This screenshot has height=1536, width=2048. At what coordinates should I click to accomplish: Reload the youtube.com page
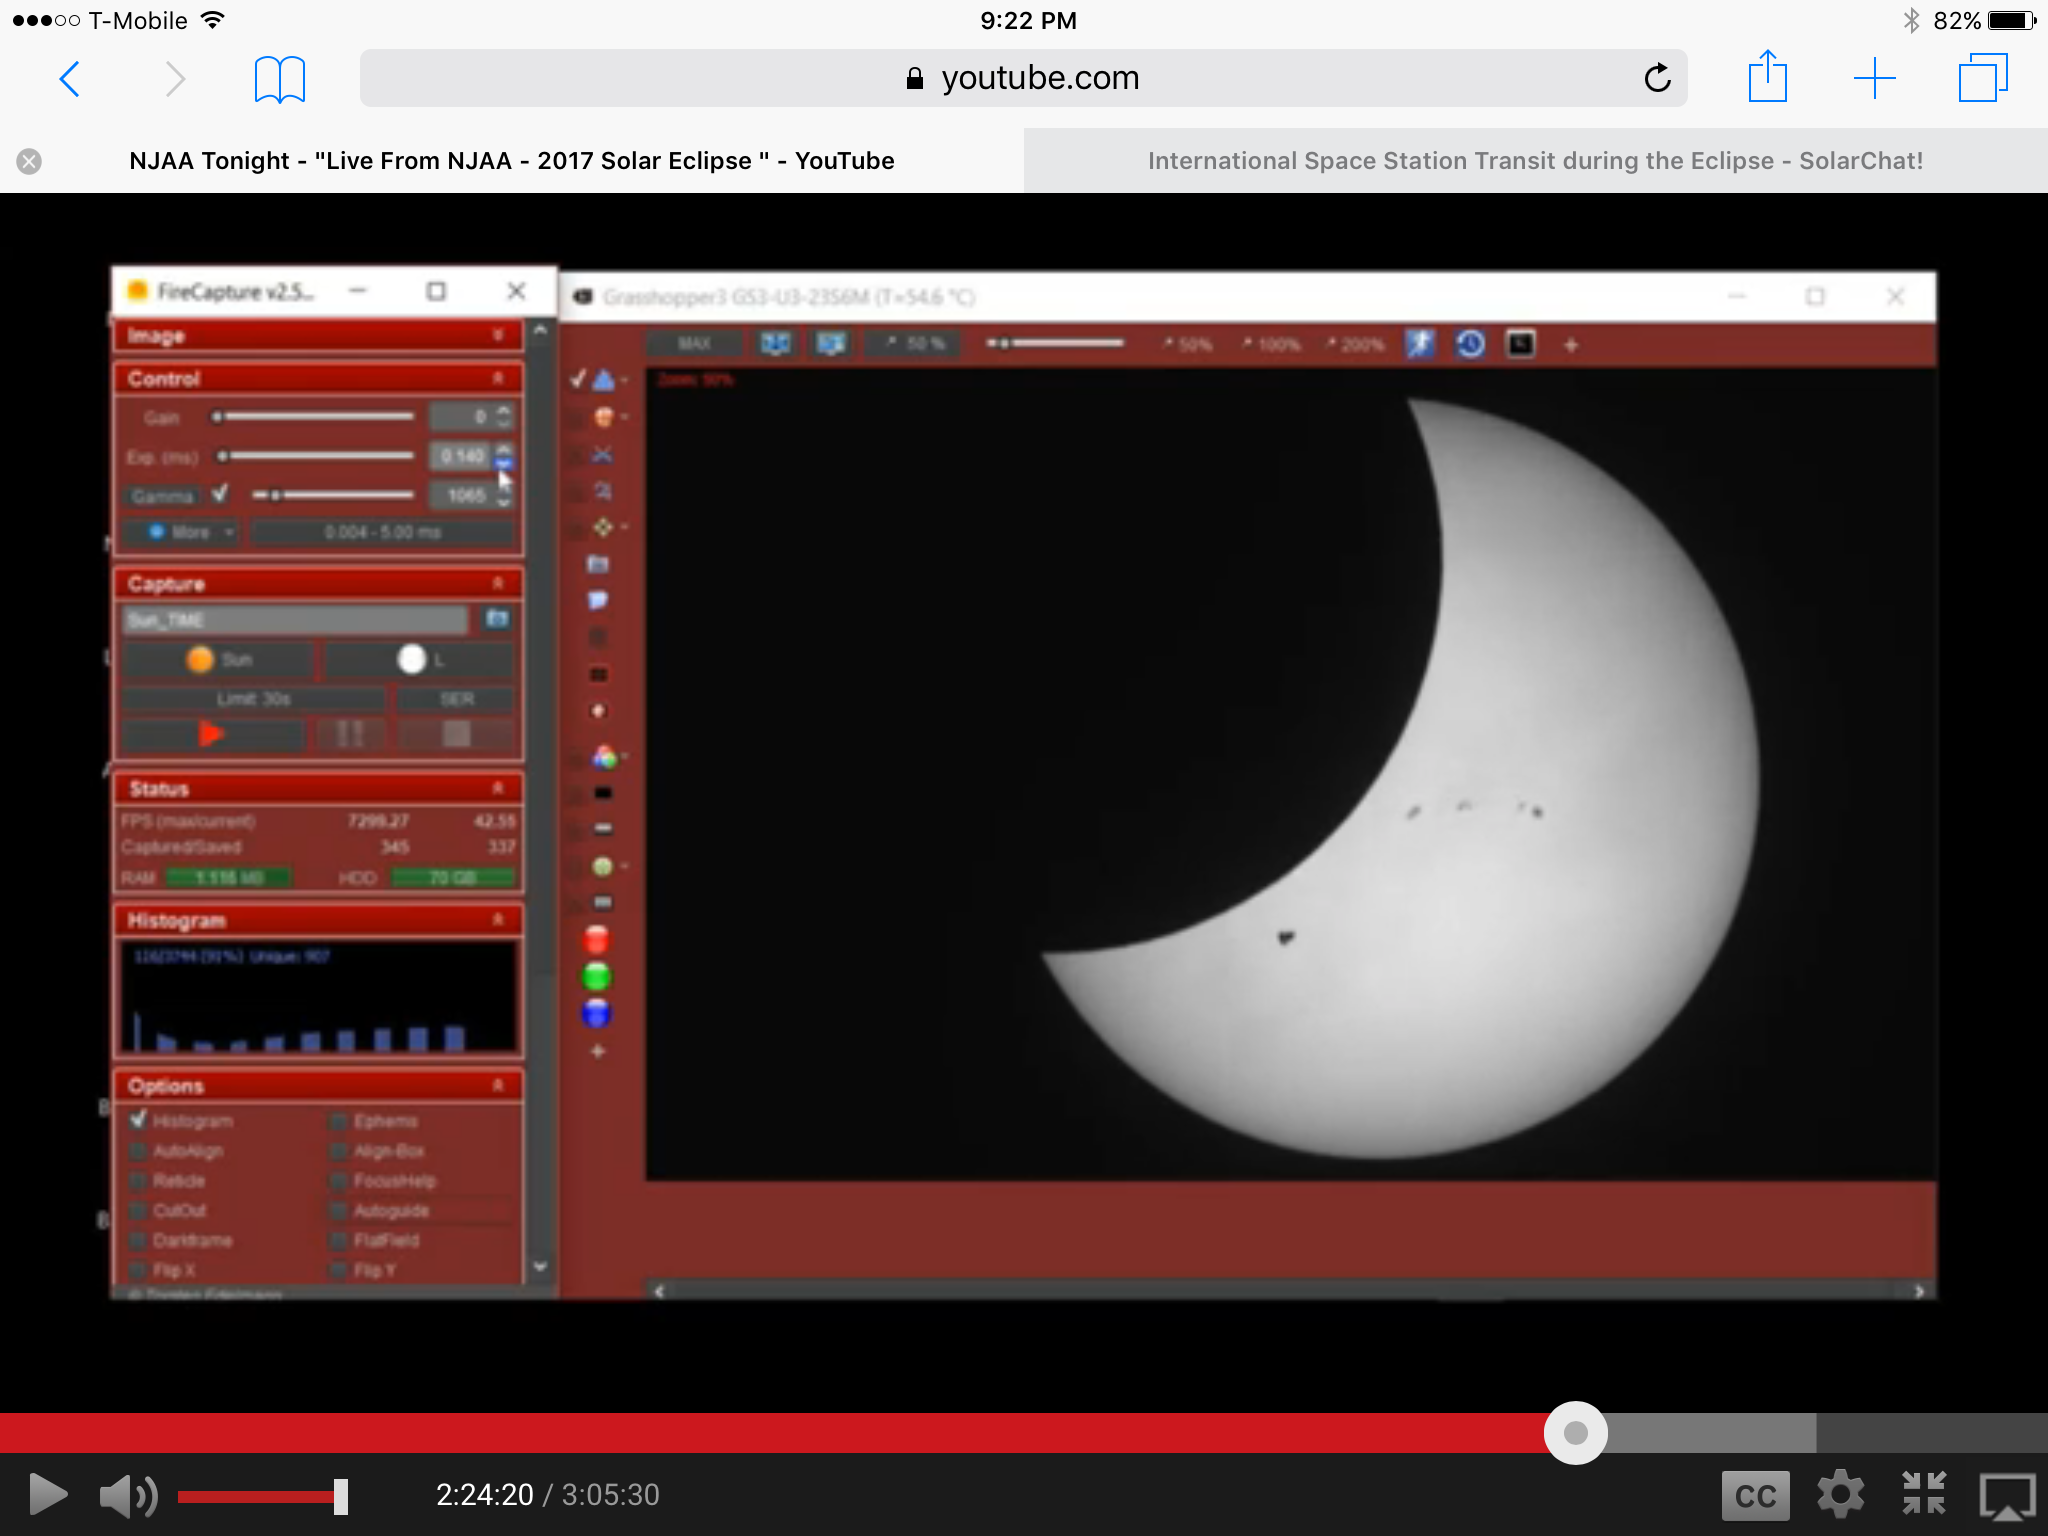pos(1657,78)
